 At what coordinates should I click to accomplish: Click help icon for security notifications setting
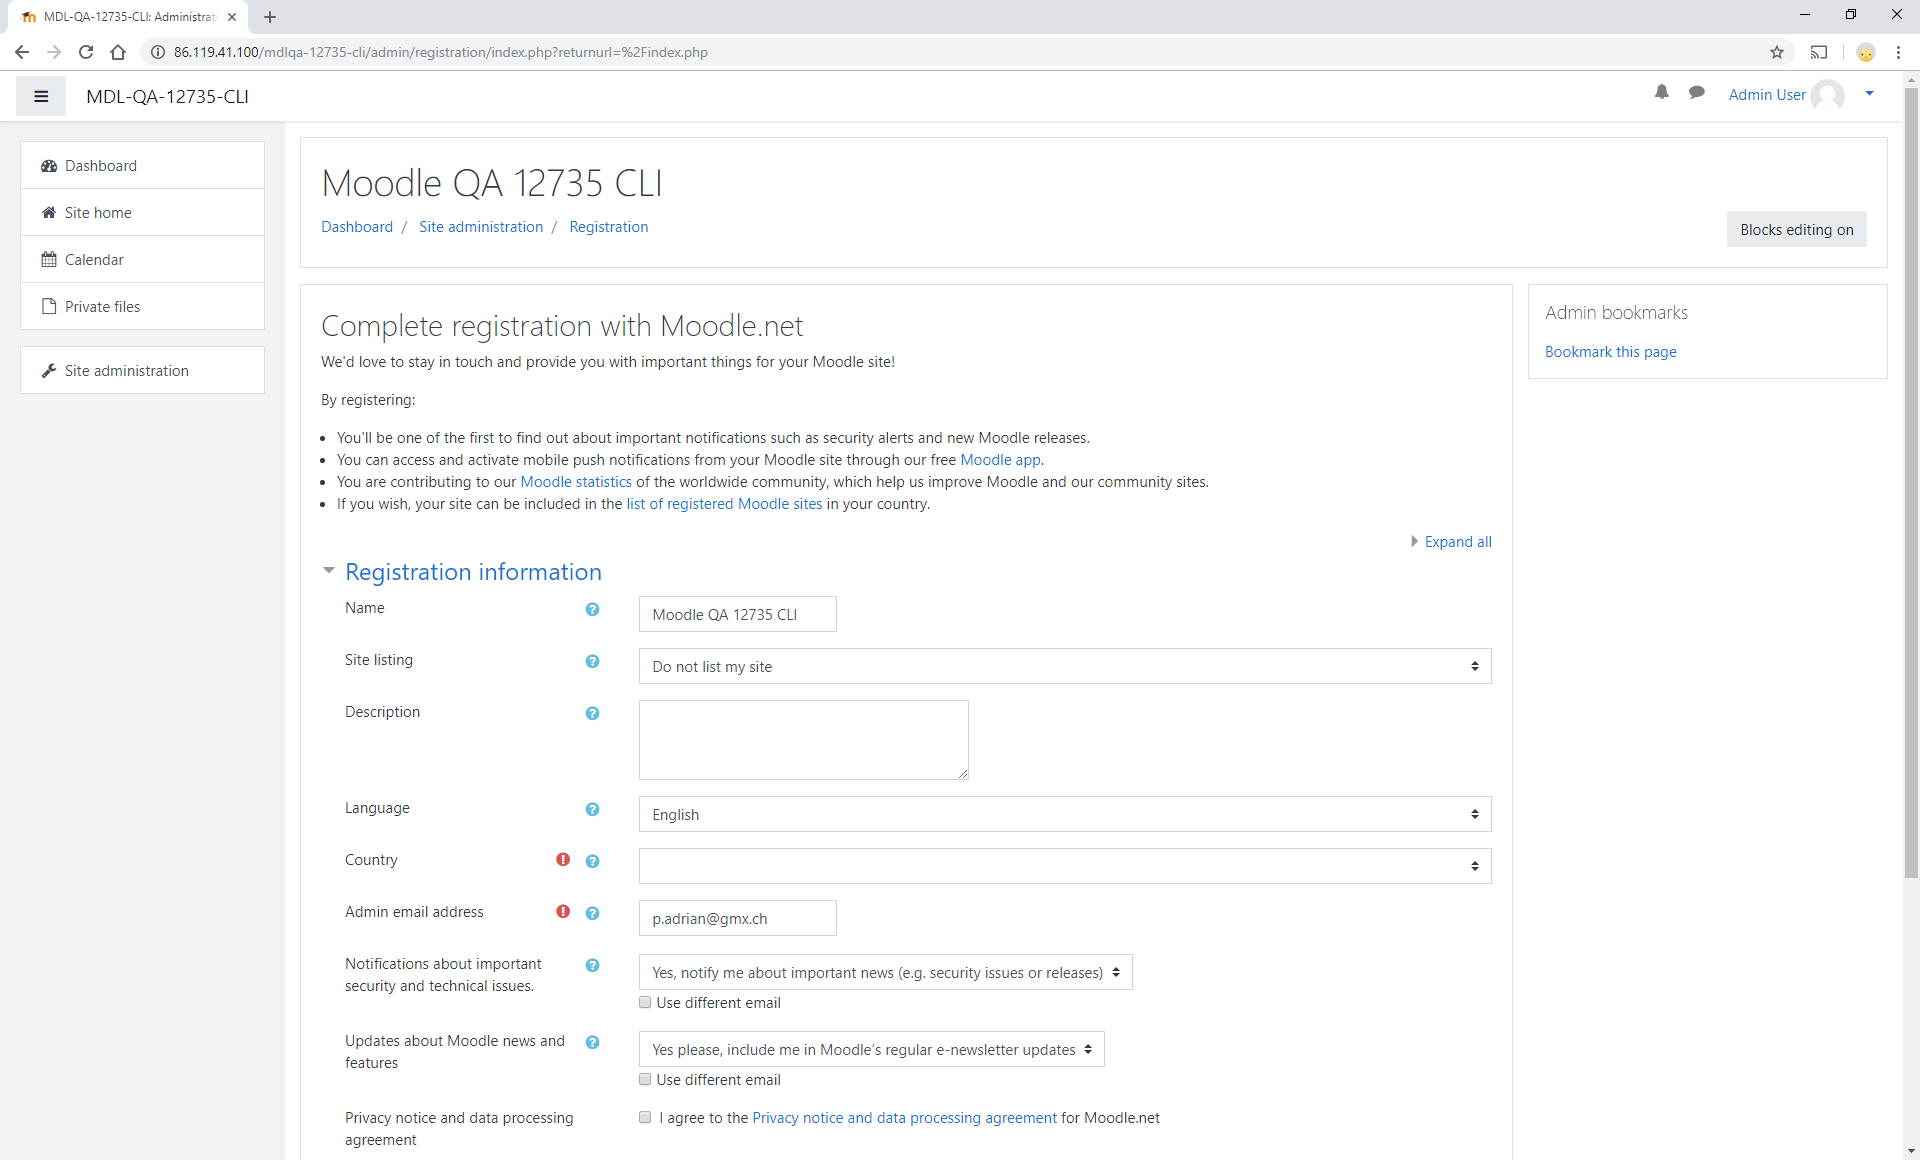point(592,965)
